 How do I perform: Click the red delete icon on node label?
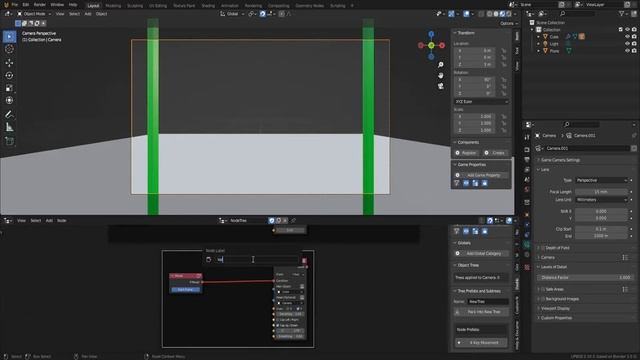tap(304, 260)
